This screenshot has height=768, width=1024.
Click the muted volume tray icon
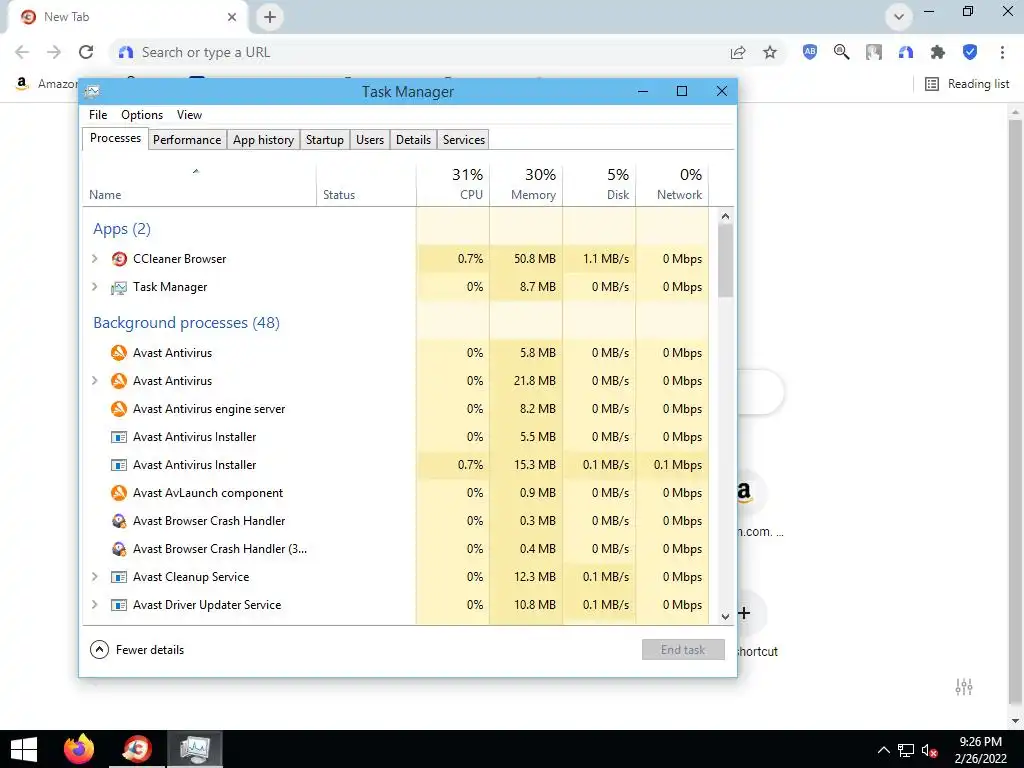929,750
